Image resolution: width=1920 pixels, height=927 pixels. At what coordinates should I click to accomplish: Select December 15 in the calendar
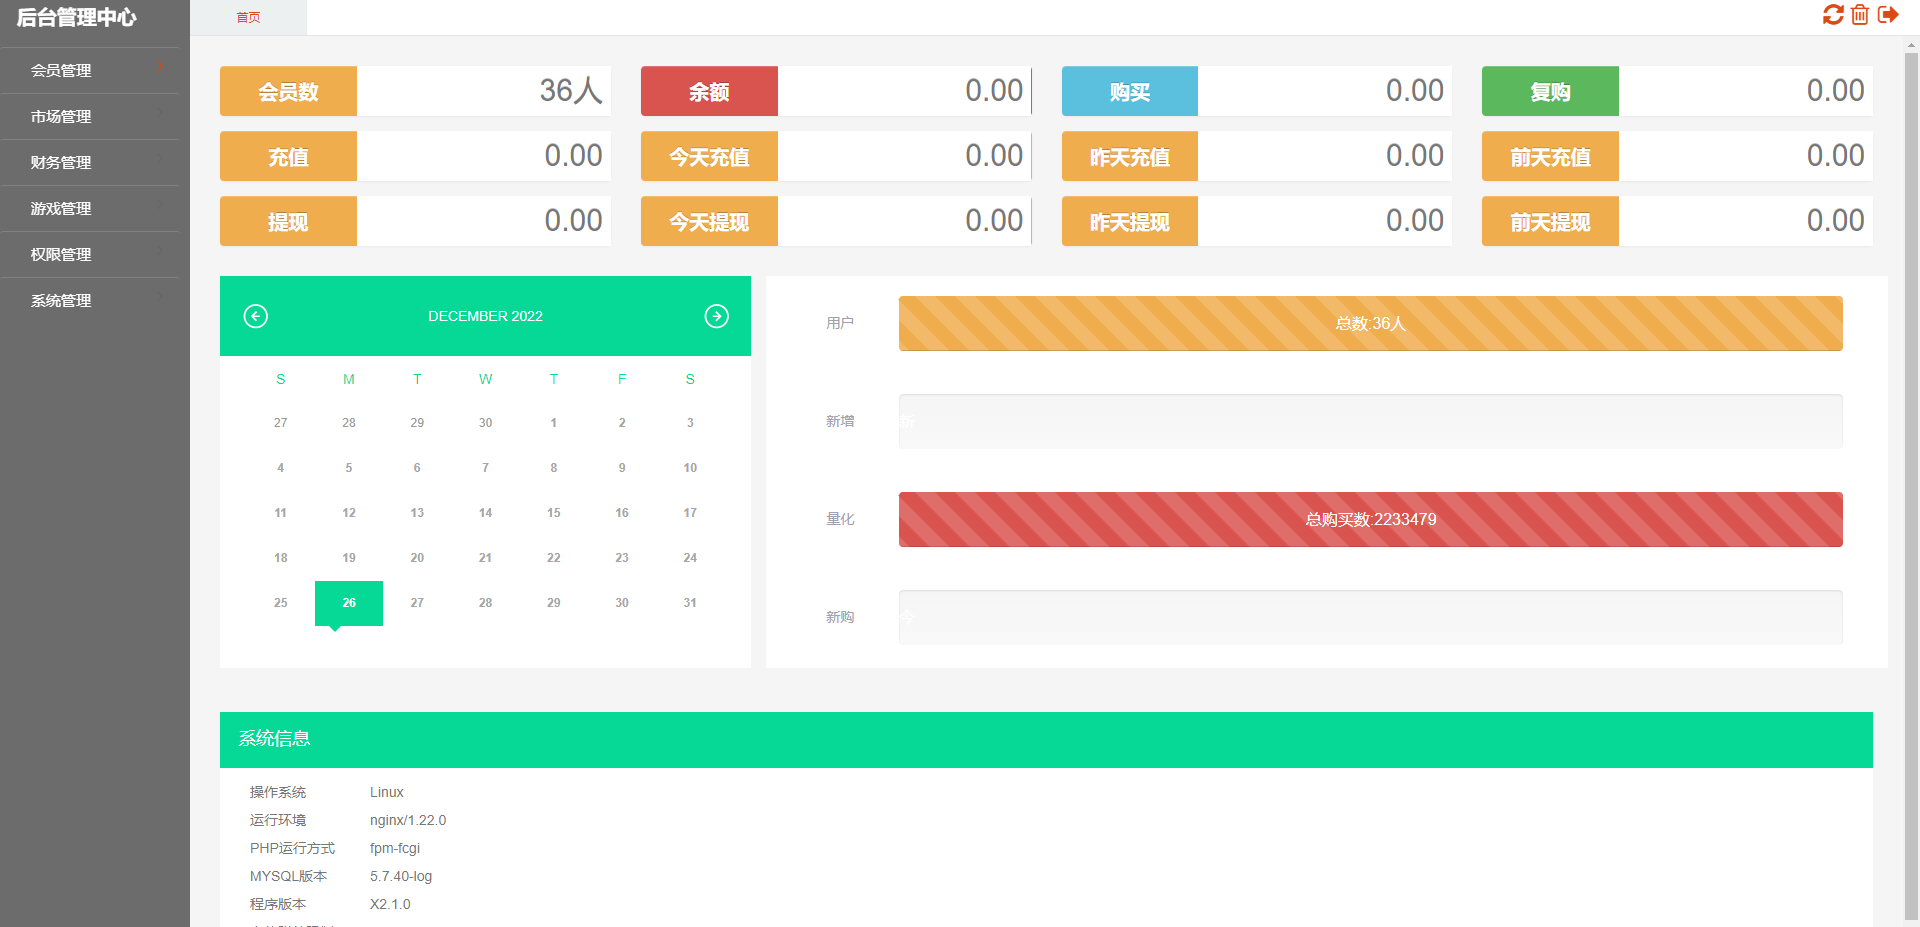pos(553,513)
